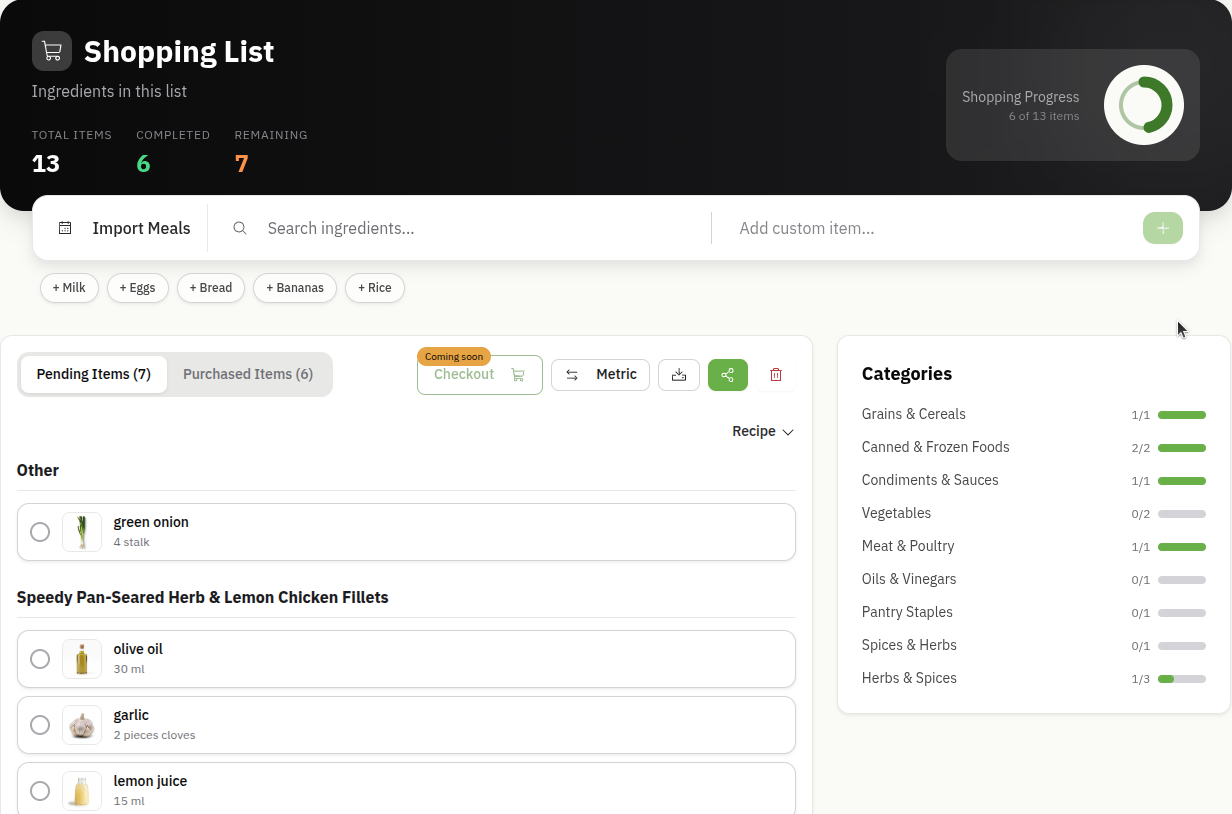Add Rice quick suggestion chip

[x=375, y=288]
